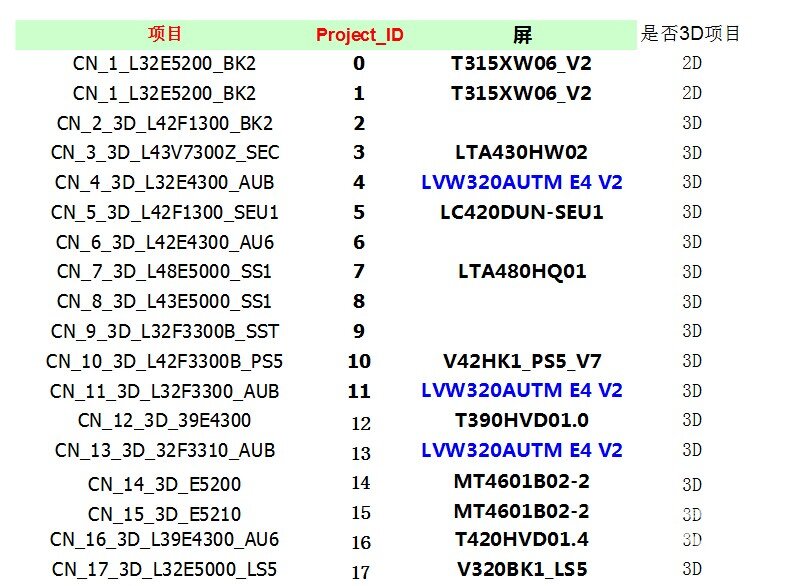798x586 pixels.
Task: Select the CN_13_3D_32F3310_AUB project cell
Action: coord(164,451)
